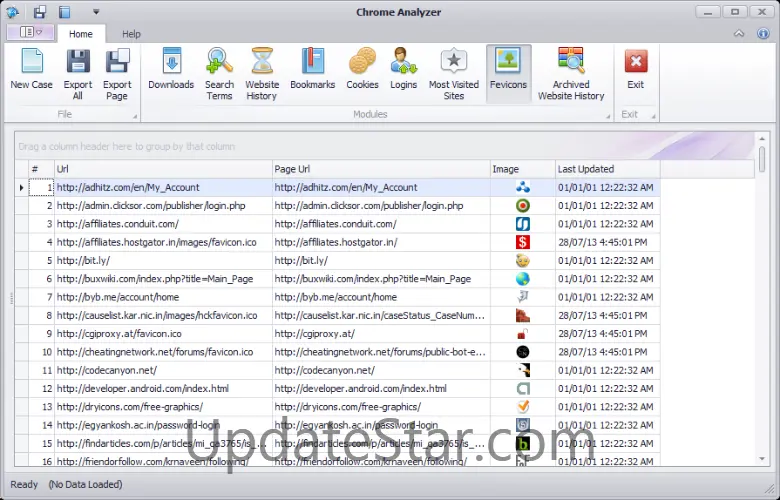The image size is (780, 500).
Task: Click the blue info icon at top right
Action: (763, 33)
